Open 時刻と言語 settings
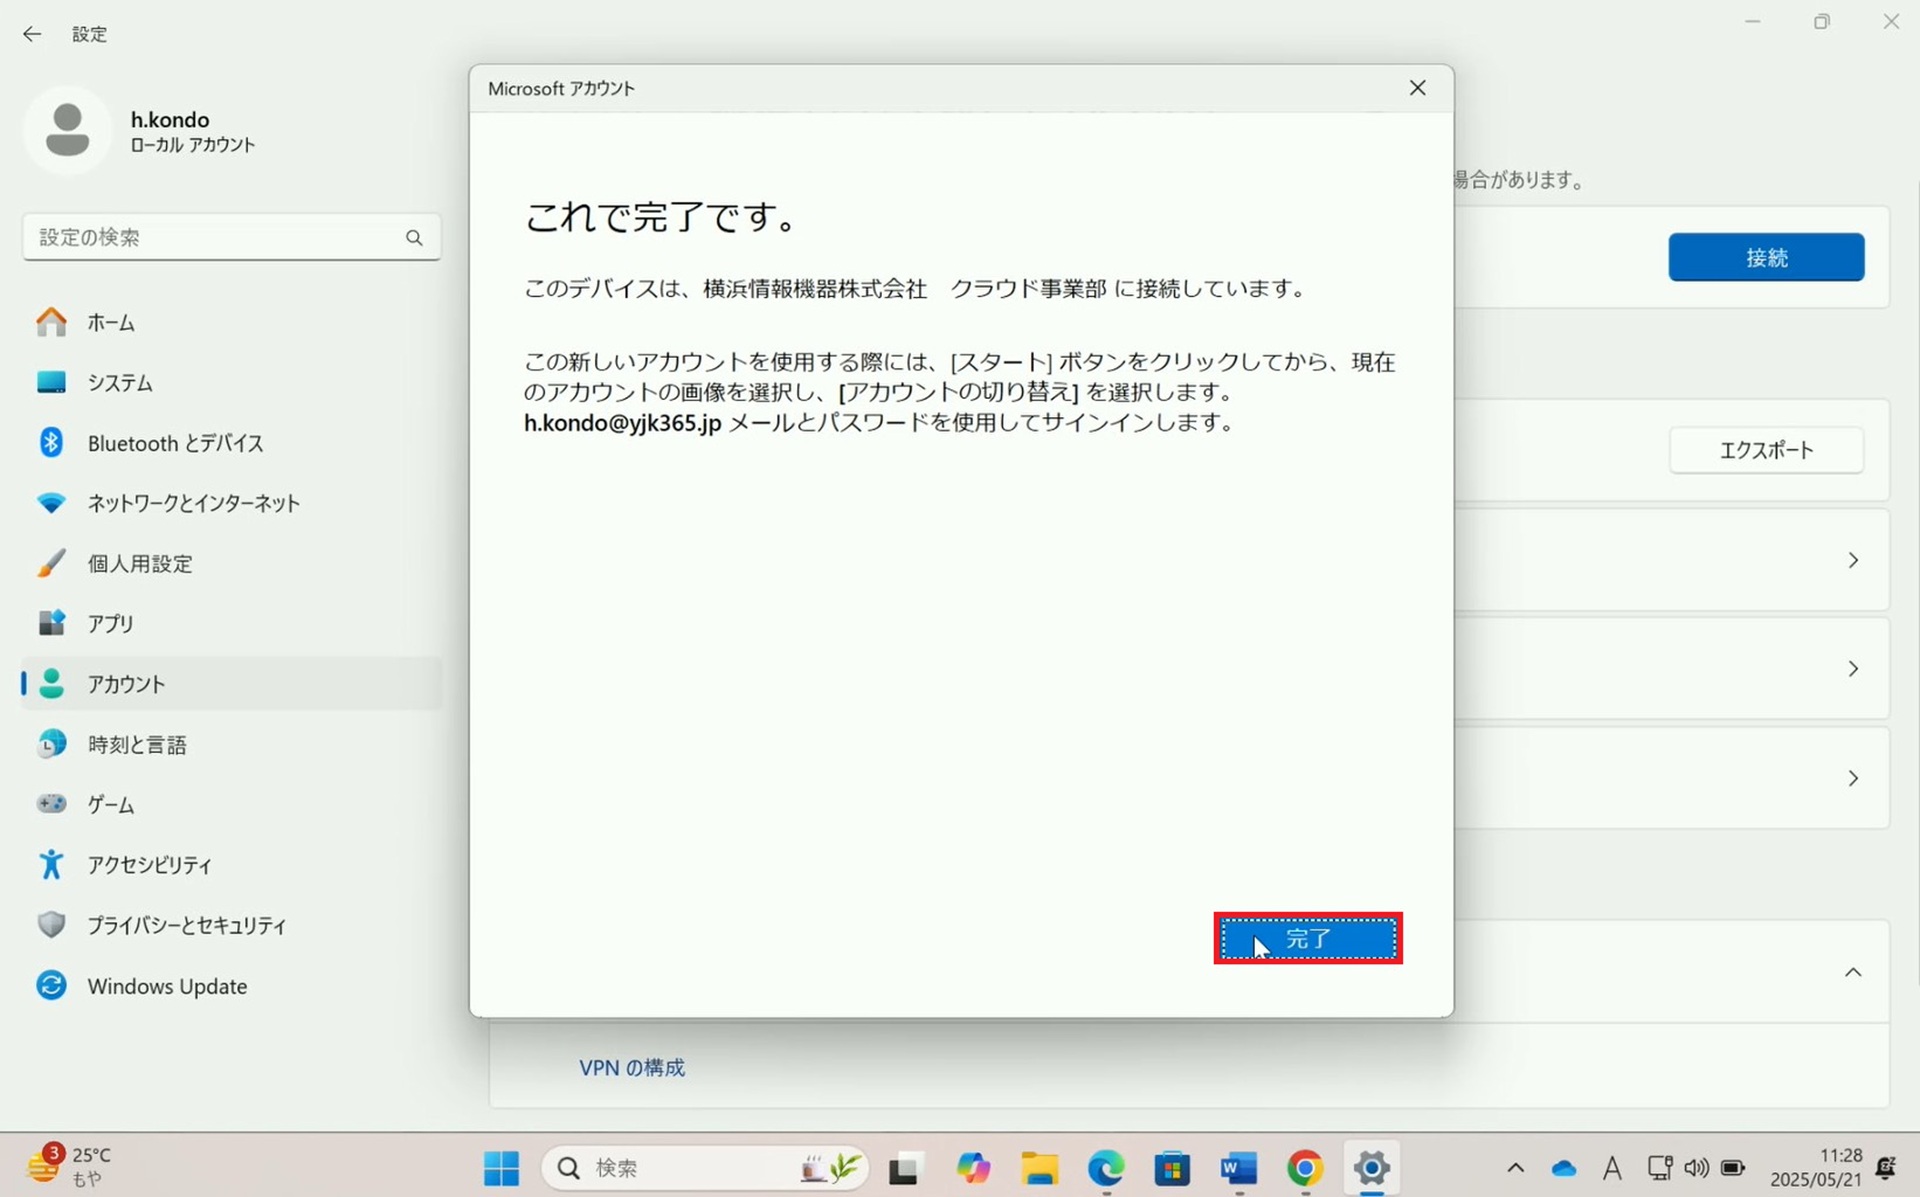Image resolution: width=1920 pixels, height=1197 pixels. 231,744
